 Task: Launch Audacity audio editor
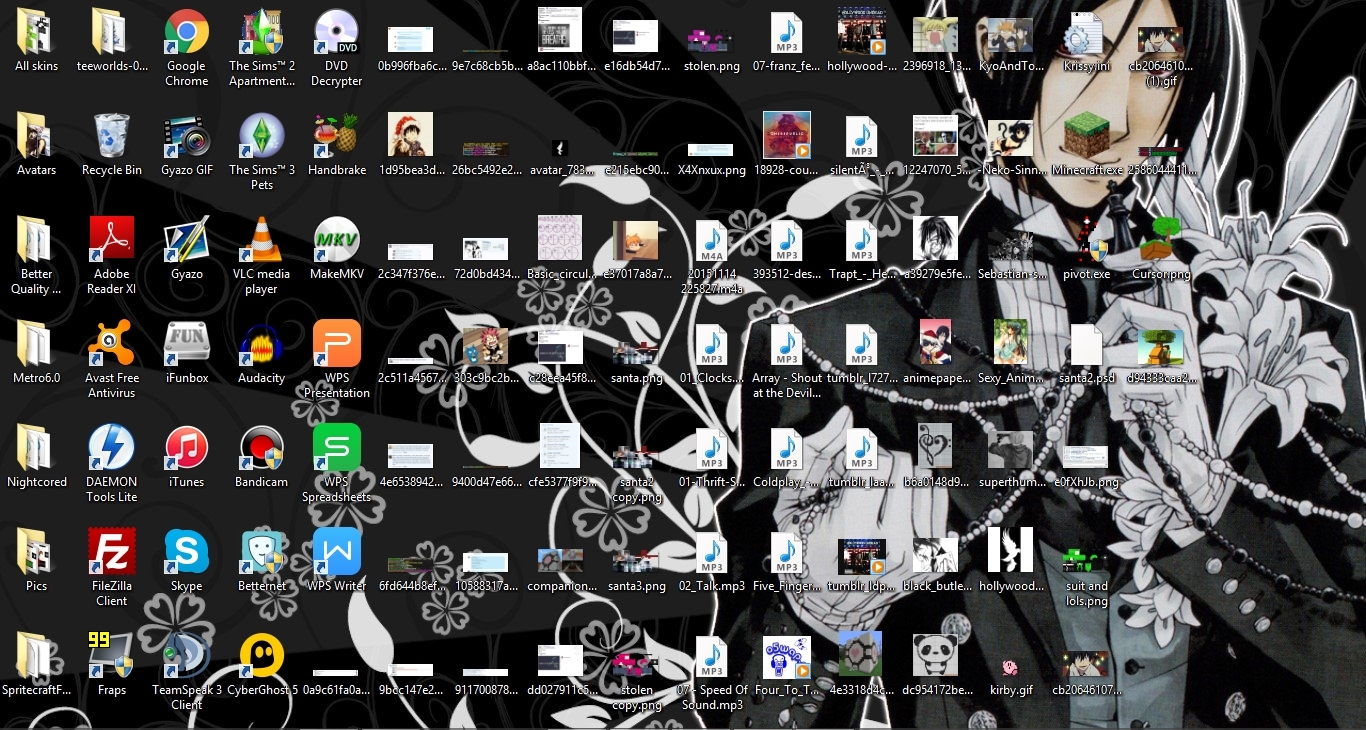[262, 345]
